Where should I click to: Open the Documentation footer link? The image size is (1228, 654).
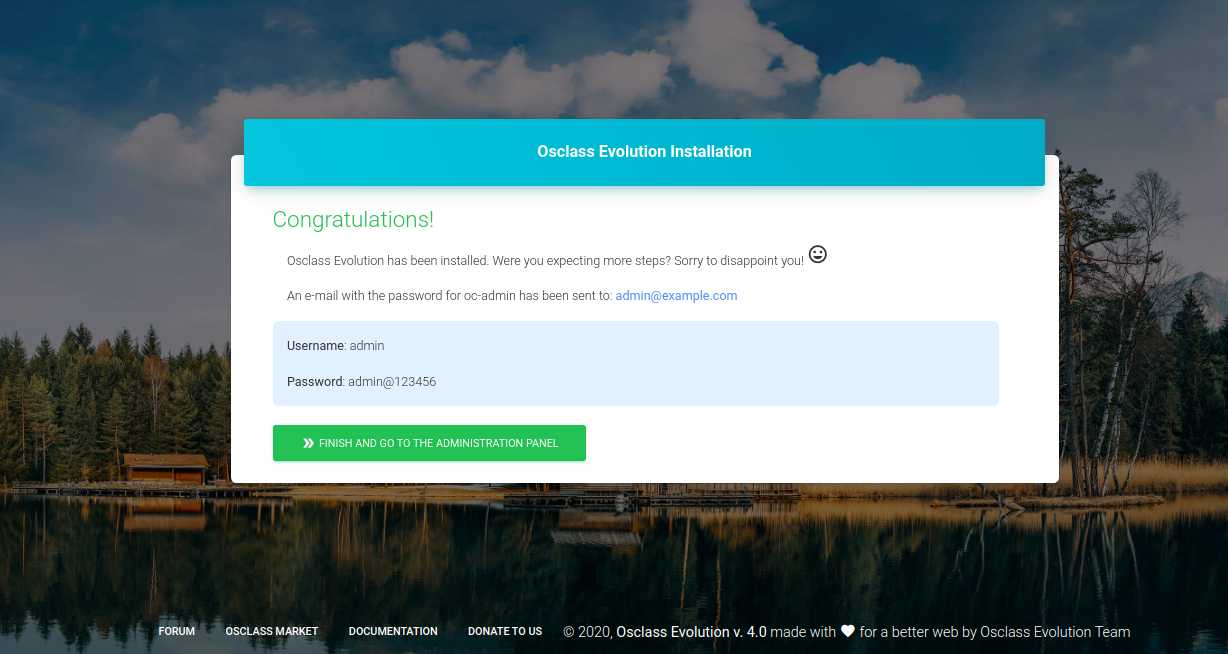(393, 632)
